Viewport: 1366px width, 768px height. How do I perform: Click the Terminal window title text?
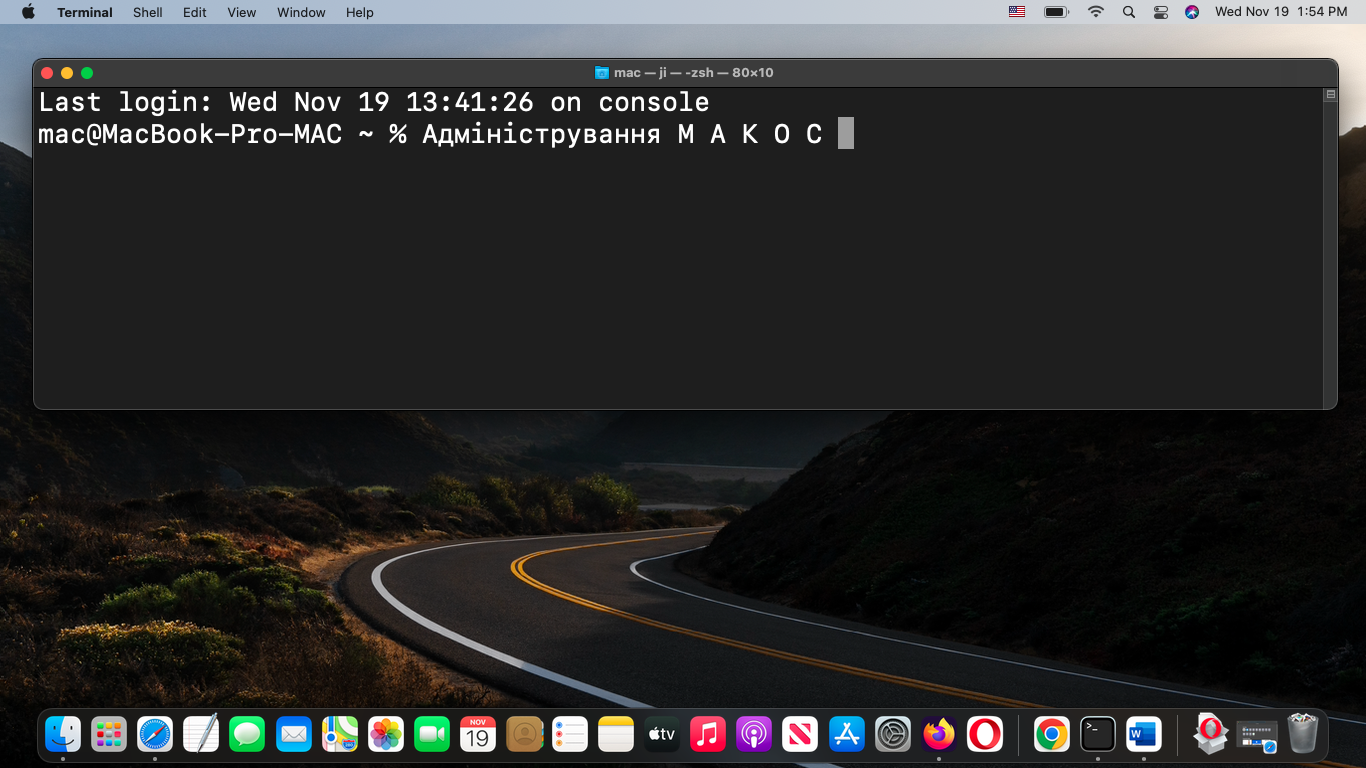(x=693, y=73)
